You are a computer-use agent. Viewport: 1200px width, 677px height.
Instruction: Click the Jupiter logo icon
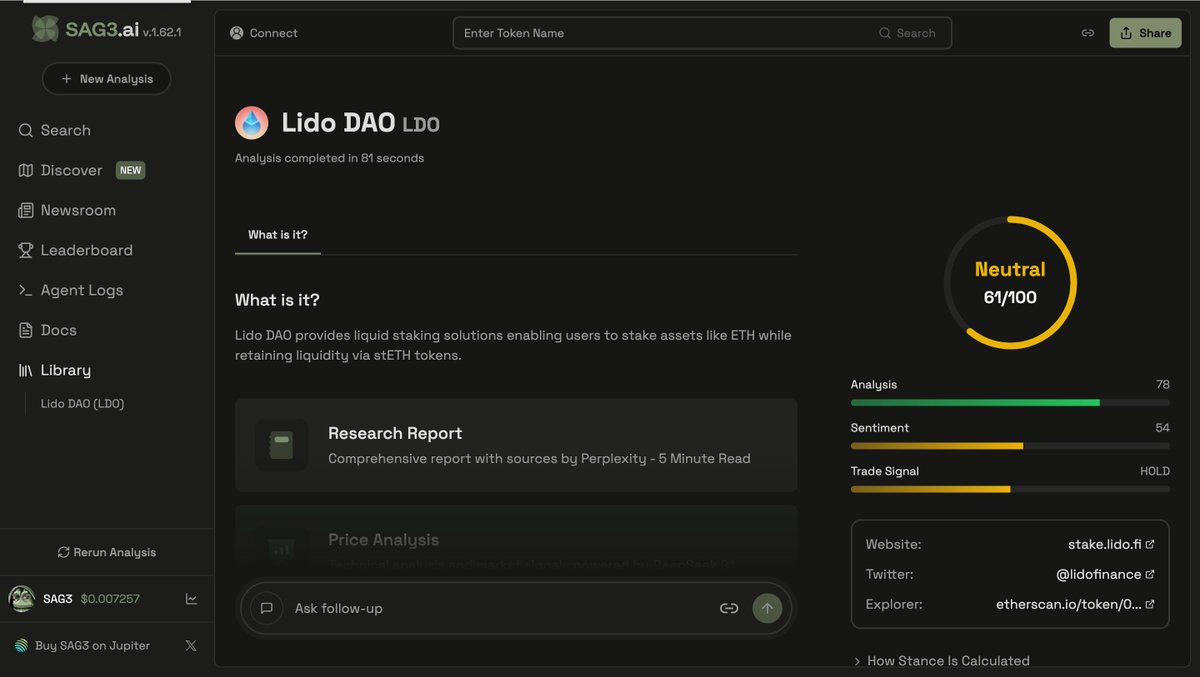pyautogui.click(x=22, y=646)
